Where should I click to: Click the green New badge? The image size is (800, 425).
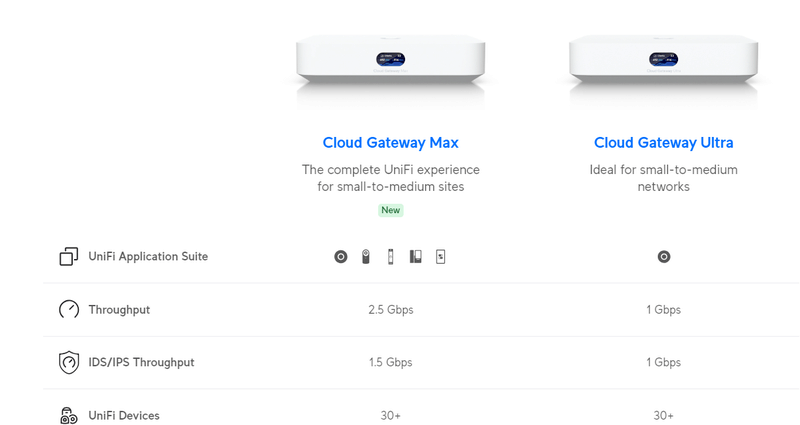(x=391, y=210)
